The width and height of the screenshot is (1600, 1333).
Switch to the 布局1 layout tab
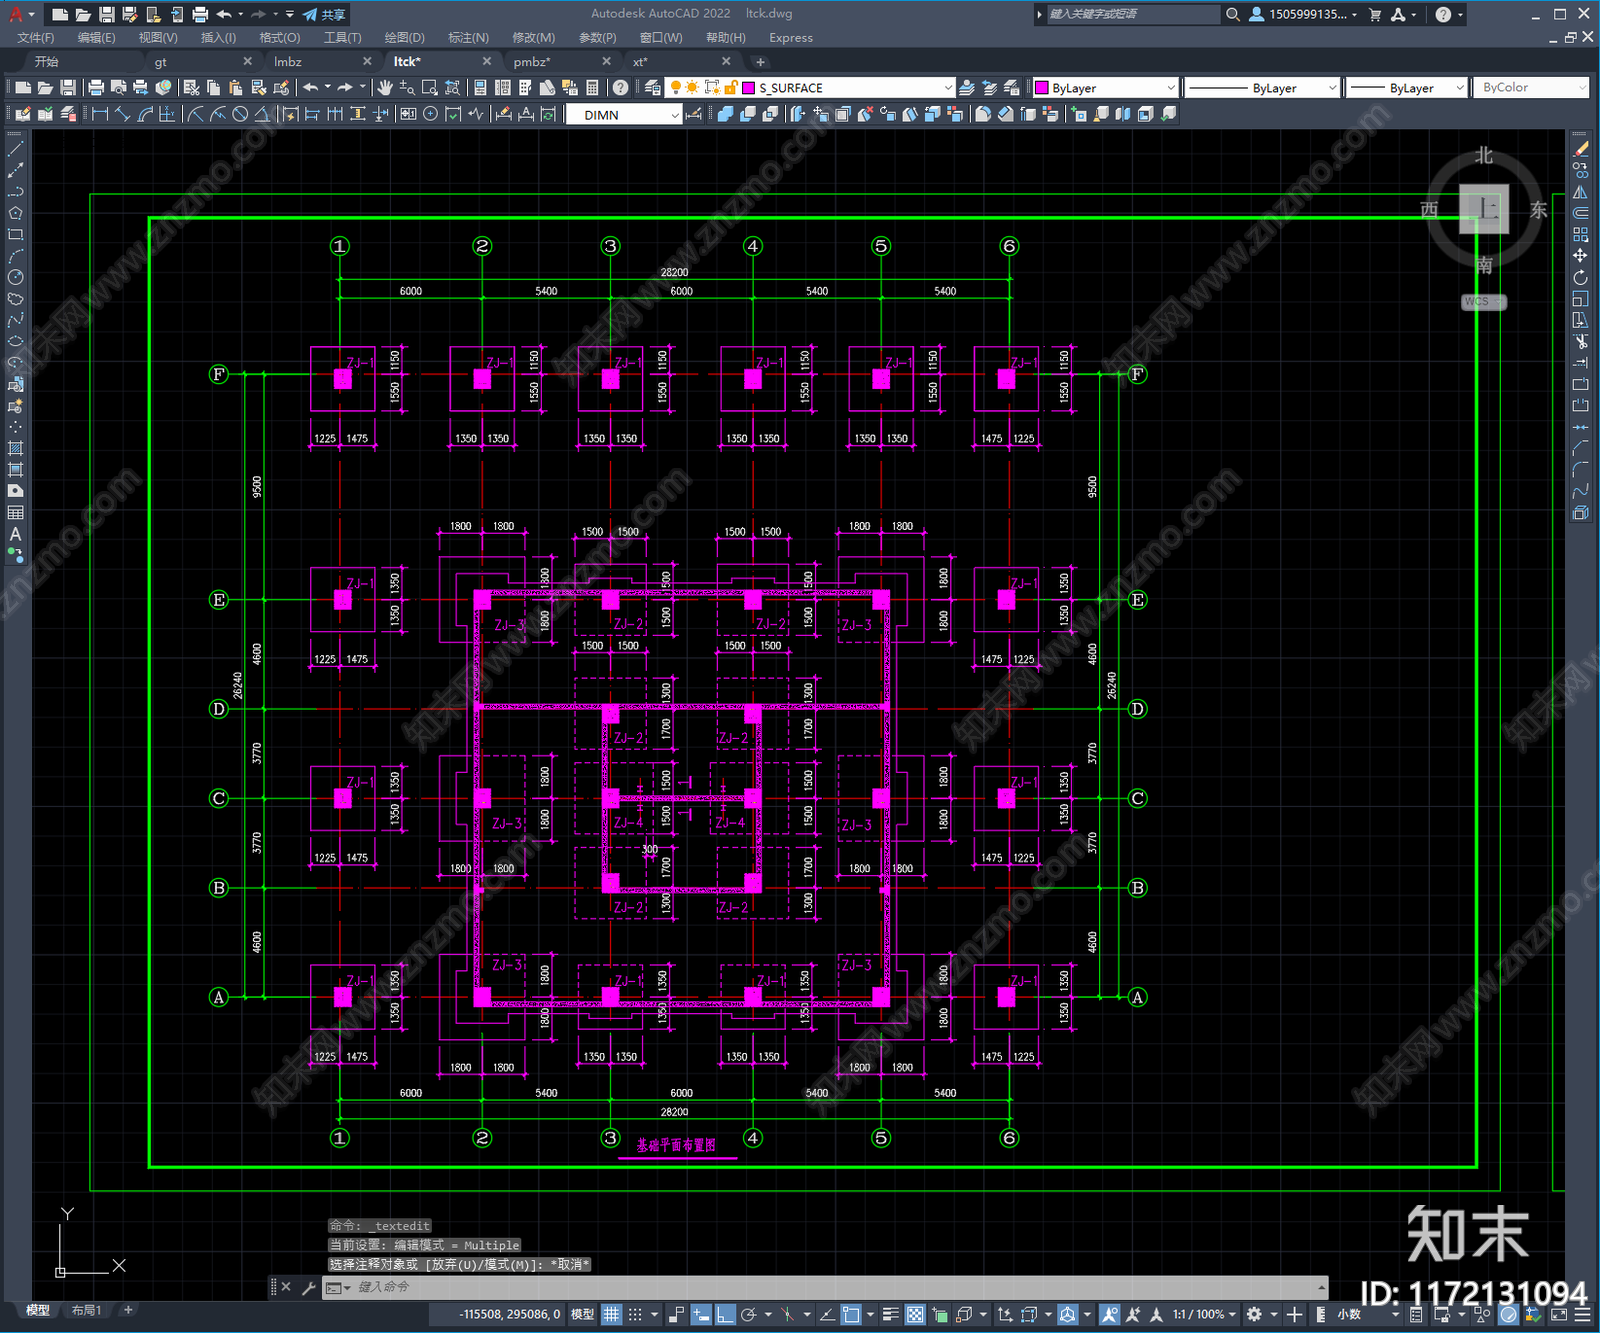click(x=86, y=1310)
